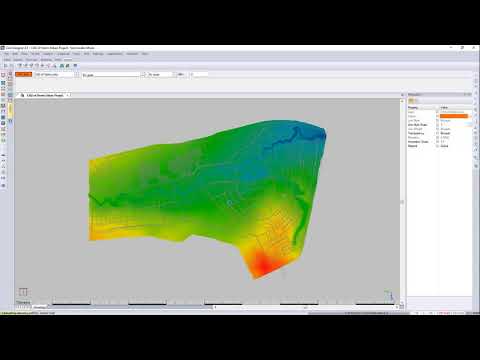Select the Material property row
480x360 pixels.
coord(439,146)
